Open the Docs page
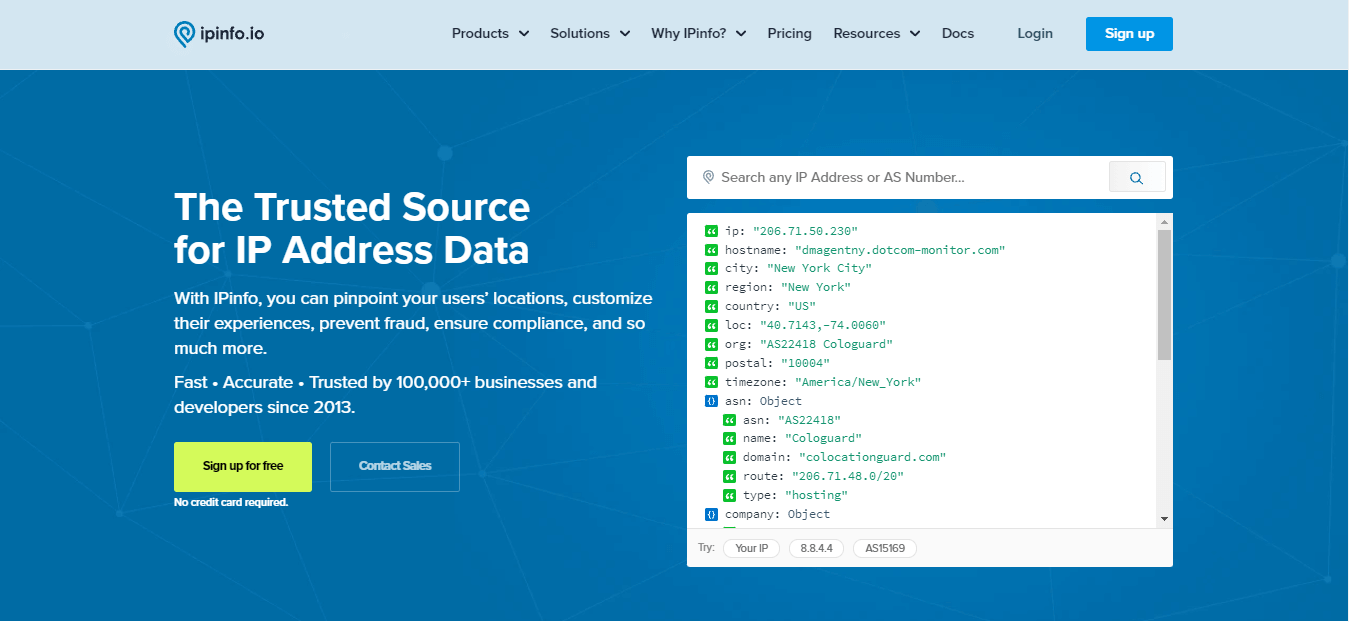1349x622 pixels. (958, 34)
